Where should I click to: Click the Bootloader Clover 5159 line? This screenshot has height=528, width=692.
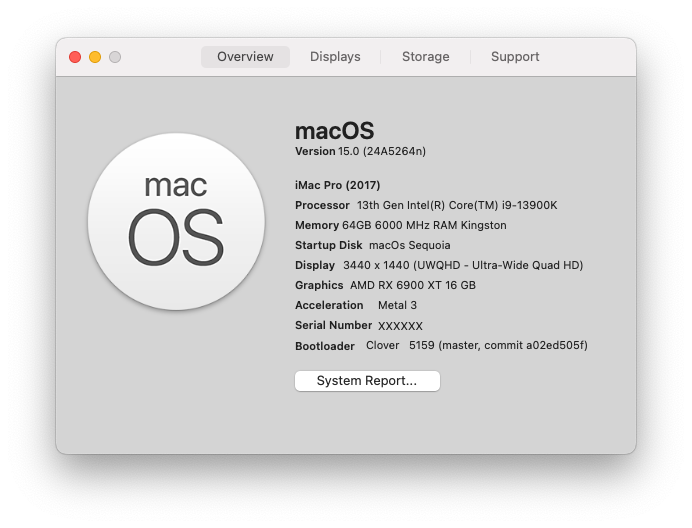click(x=441, y=346)
